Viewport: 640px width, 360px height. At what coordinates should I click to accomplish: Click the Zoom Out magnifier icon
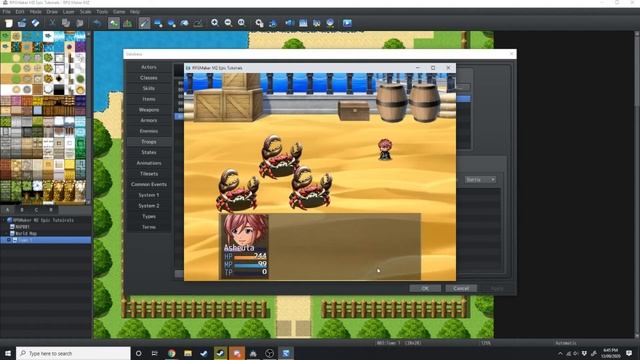pos(228,23)
